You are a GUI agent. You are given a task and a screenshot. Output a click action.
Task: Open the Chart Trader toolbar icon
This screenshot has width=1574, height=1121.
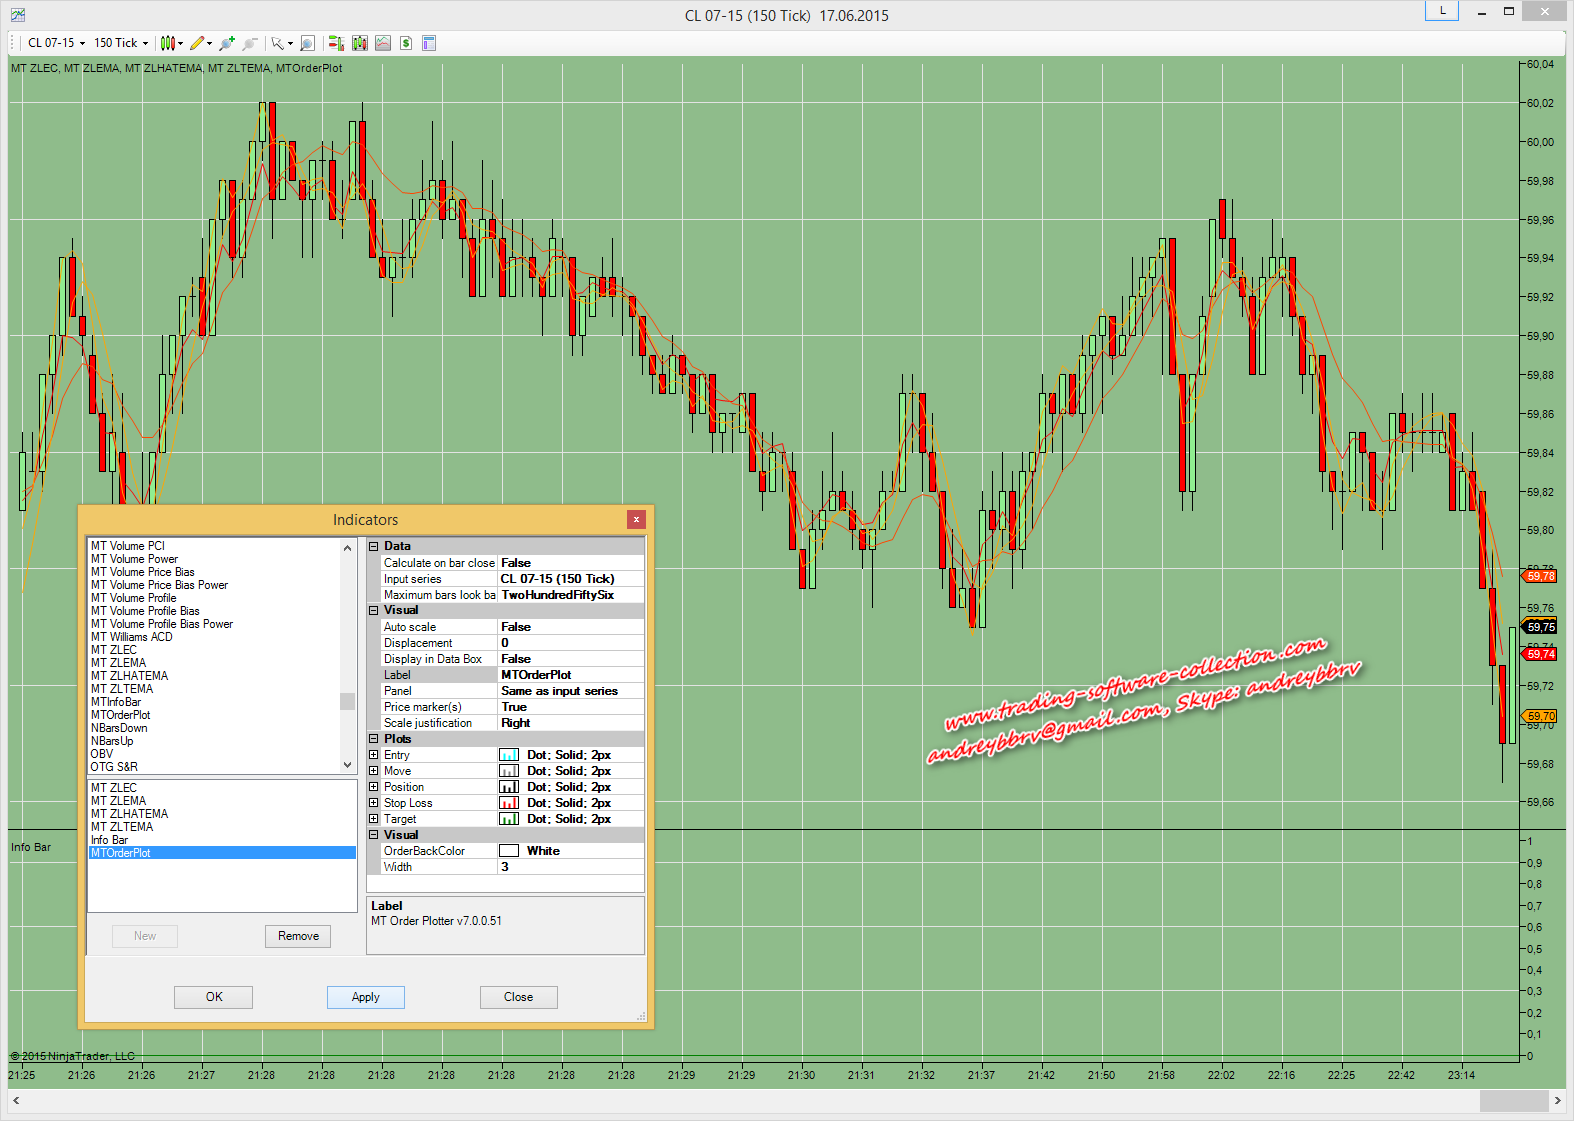pyautogui.click(x=336, y=43)
